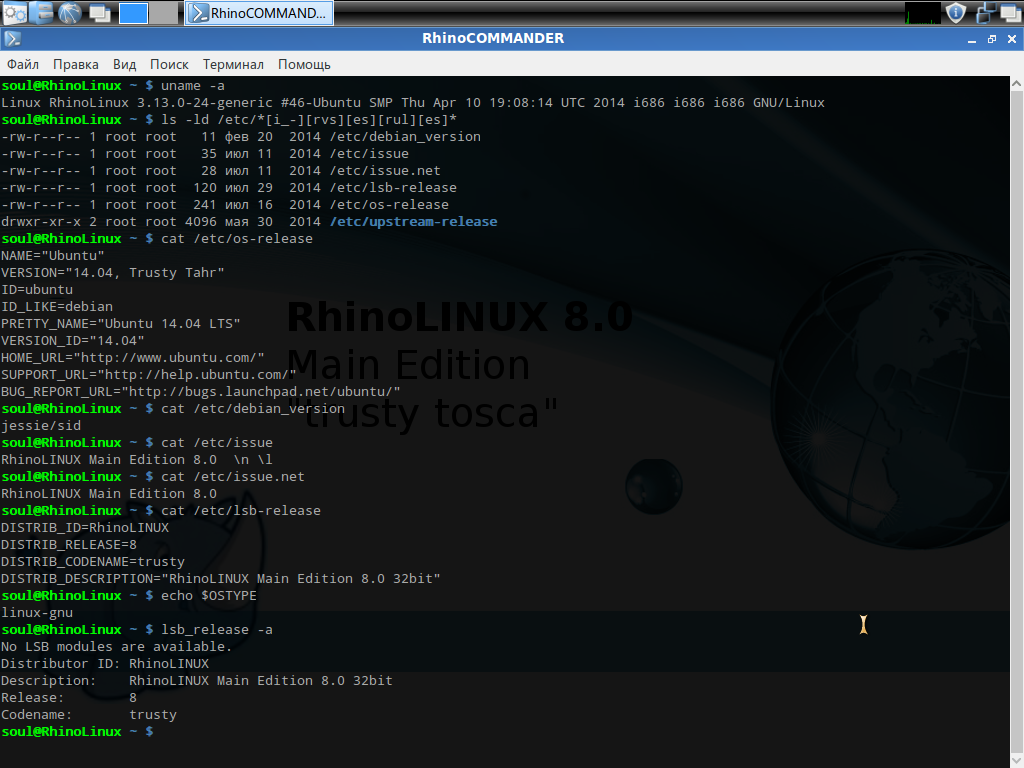
Task: Click the /etc/upstream-release directory entry
Action: 413,222
